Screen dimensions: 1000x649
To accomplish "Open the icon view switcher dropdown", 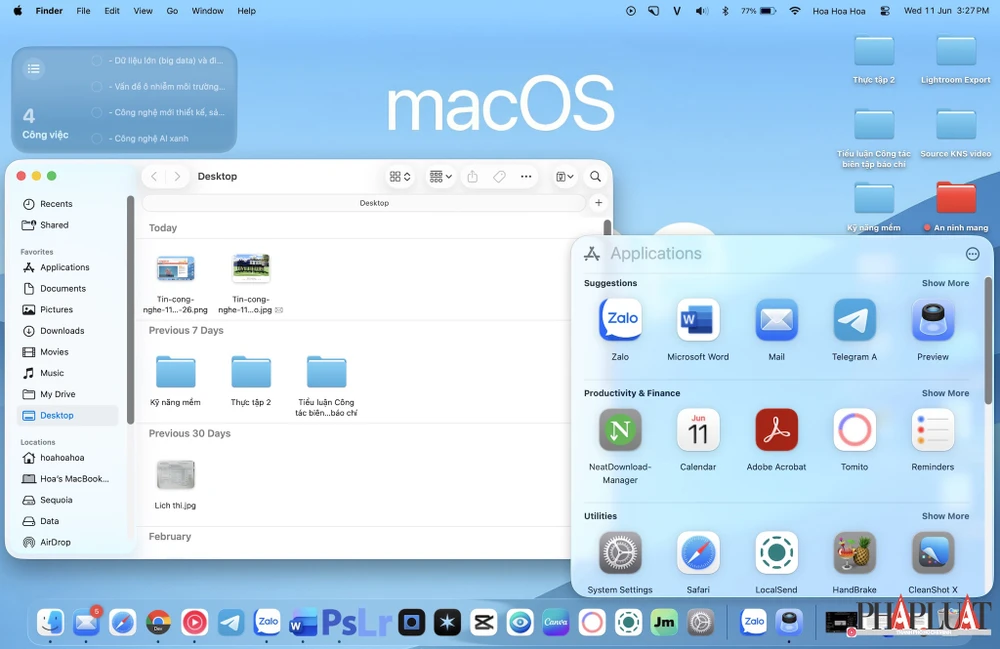I will (400, 177).
